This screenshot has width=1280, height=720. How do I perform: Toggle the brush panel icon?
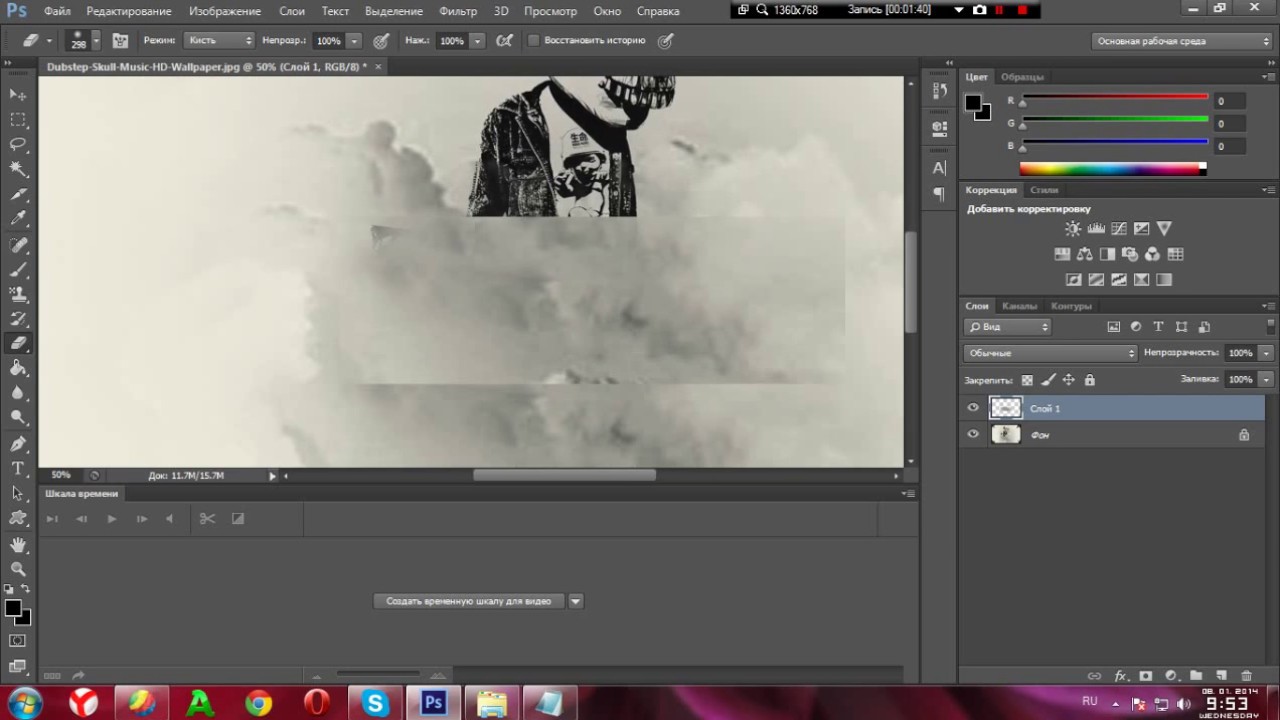point(120,41)
